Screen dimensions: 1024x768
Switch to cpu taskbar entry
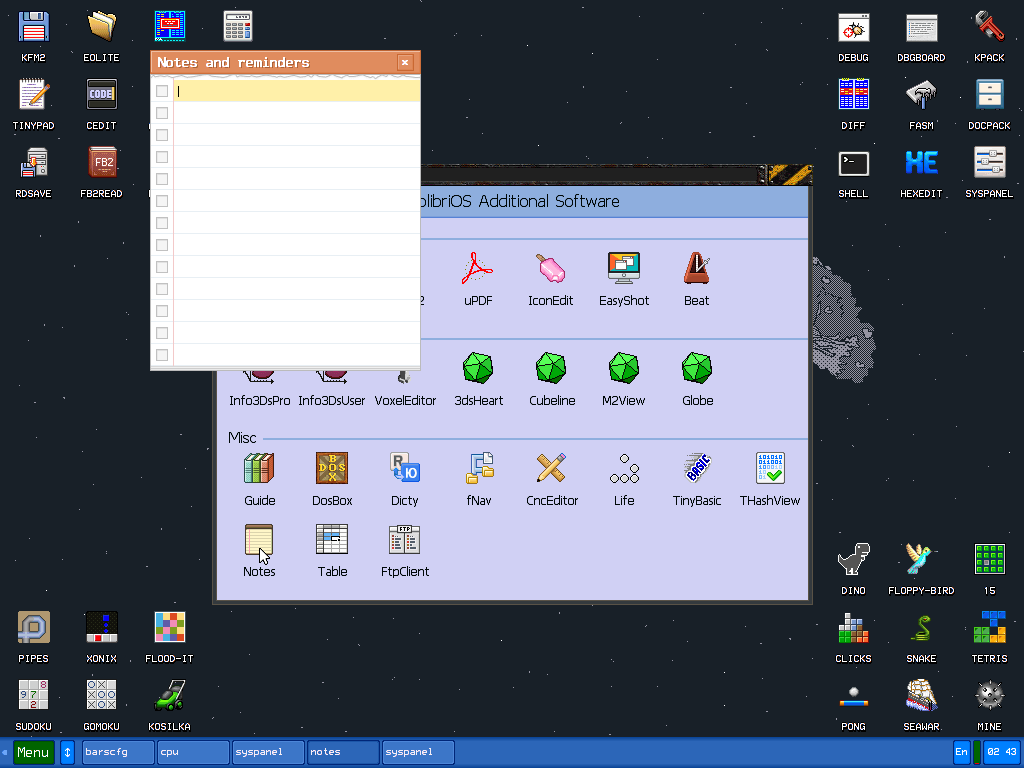click(x=193, y=752)
